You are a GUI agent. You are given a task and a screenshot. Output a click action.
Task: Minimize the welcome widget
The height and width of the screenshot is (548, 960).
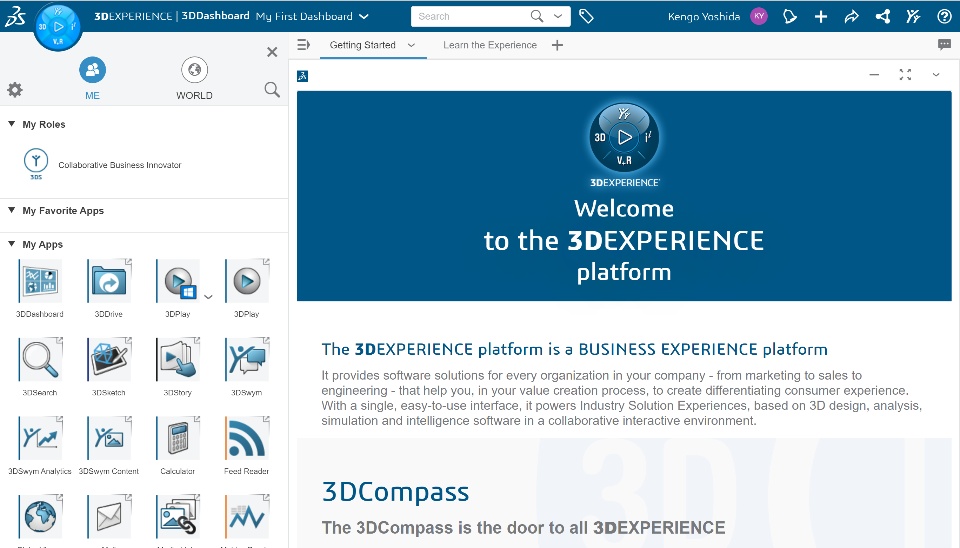pyautogui.click(x=874, y=75)
